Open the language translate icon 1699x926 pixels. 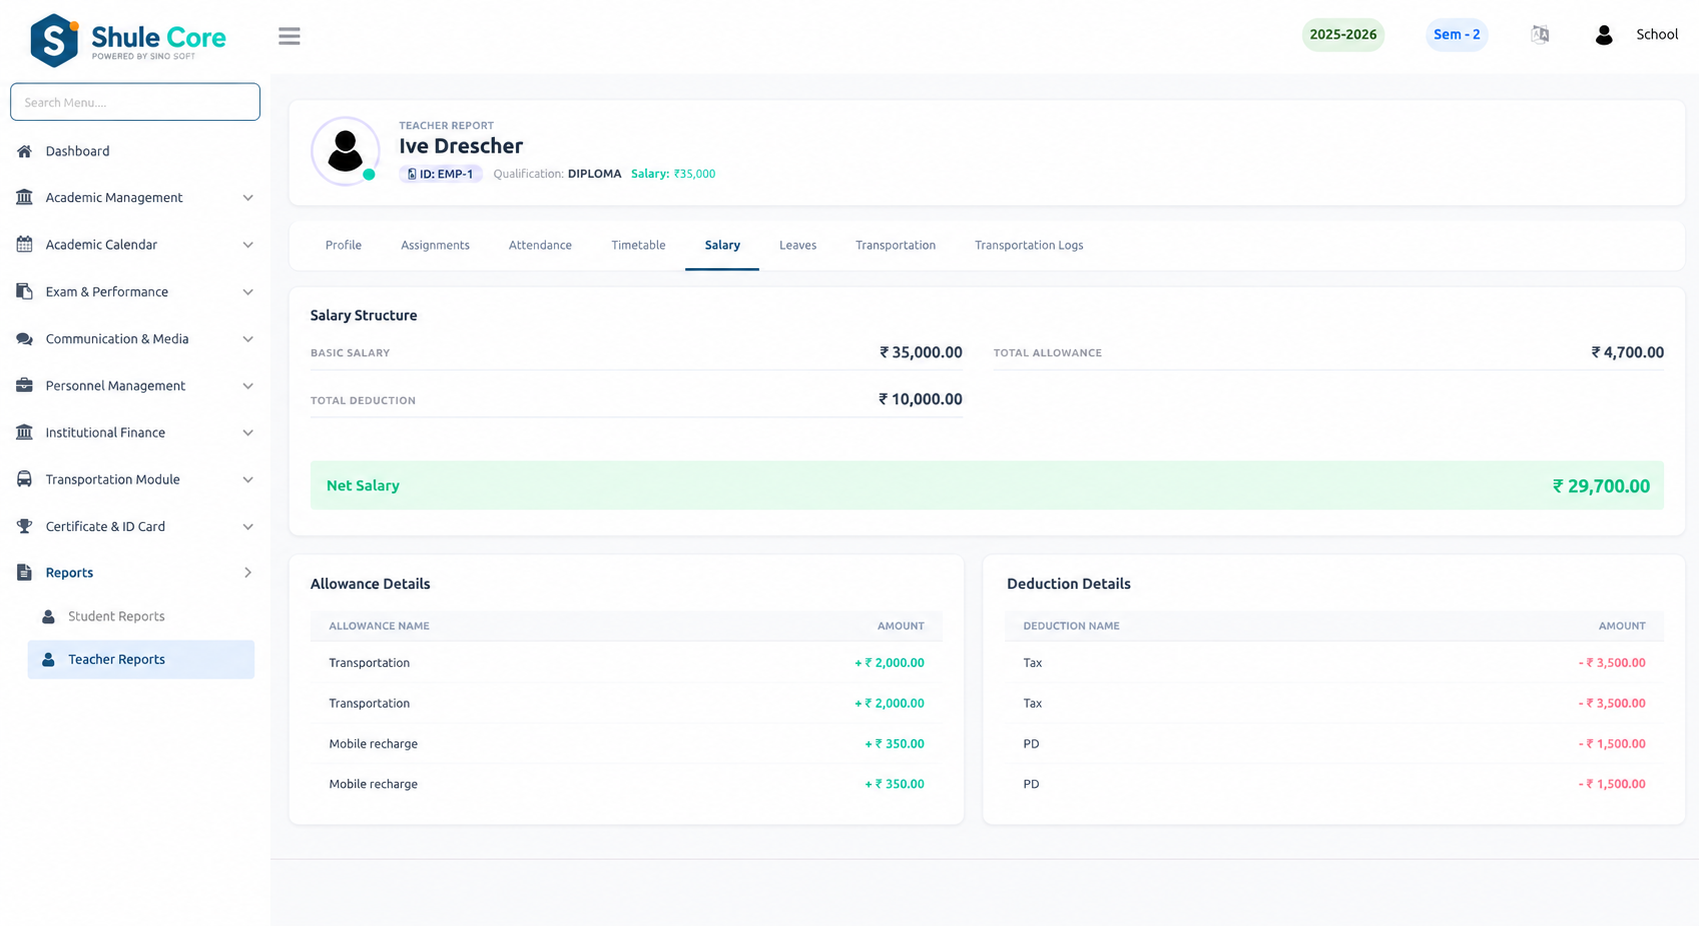tap(1540, 35)
